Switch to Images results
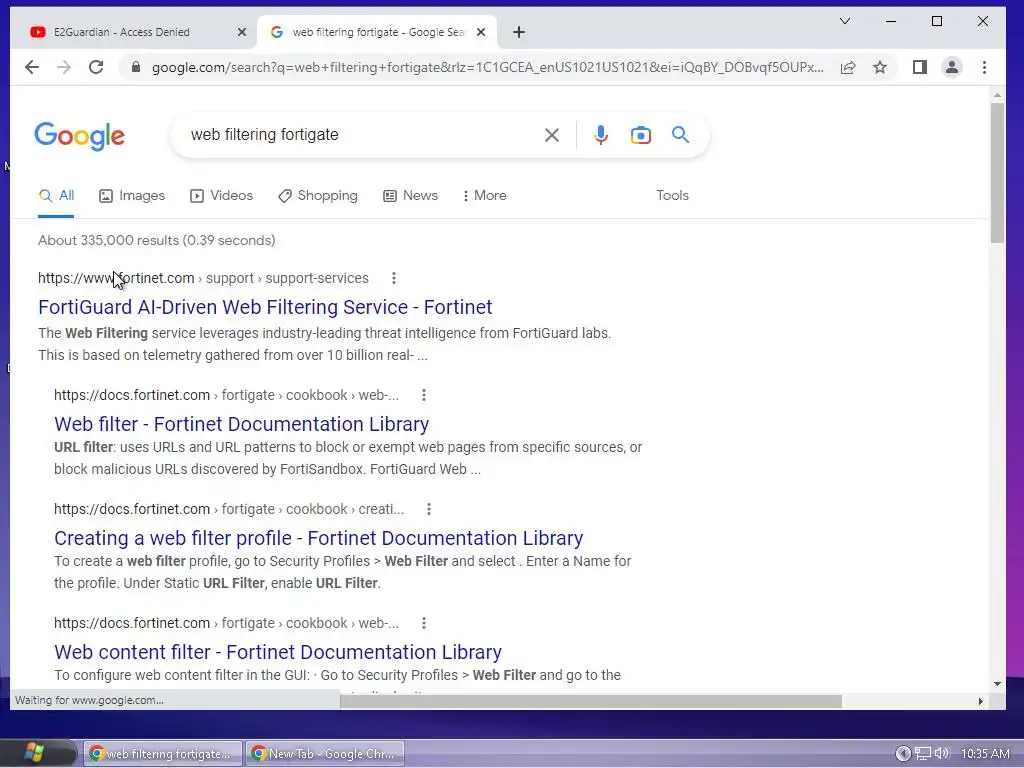Image resolution: width=1024 pixels, height=768 pixels. tap(132, 195)
